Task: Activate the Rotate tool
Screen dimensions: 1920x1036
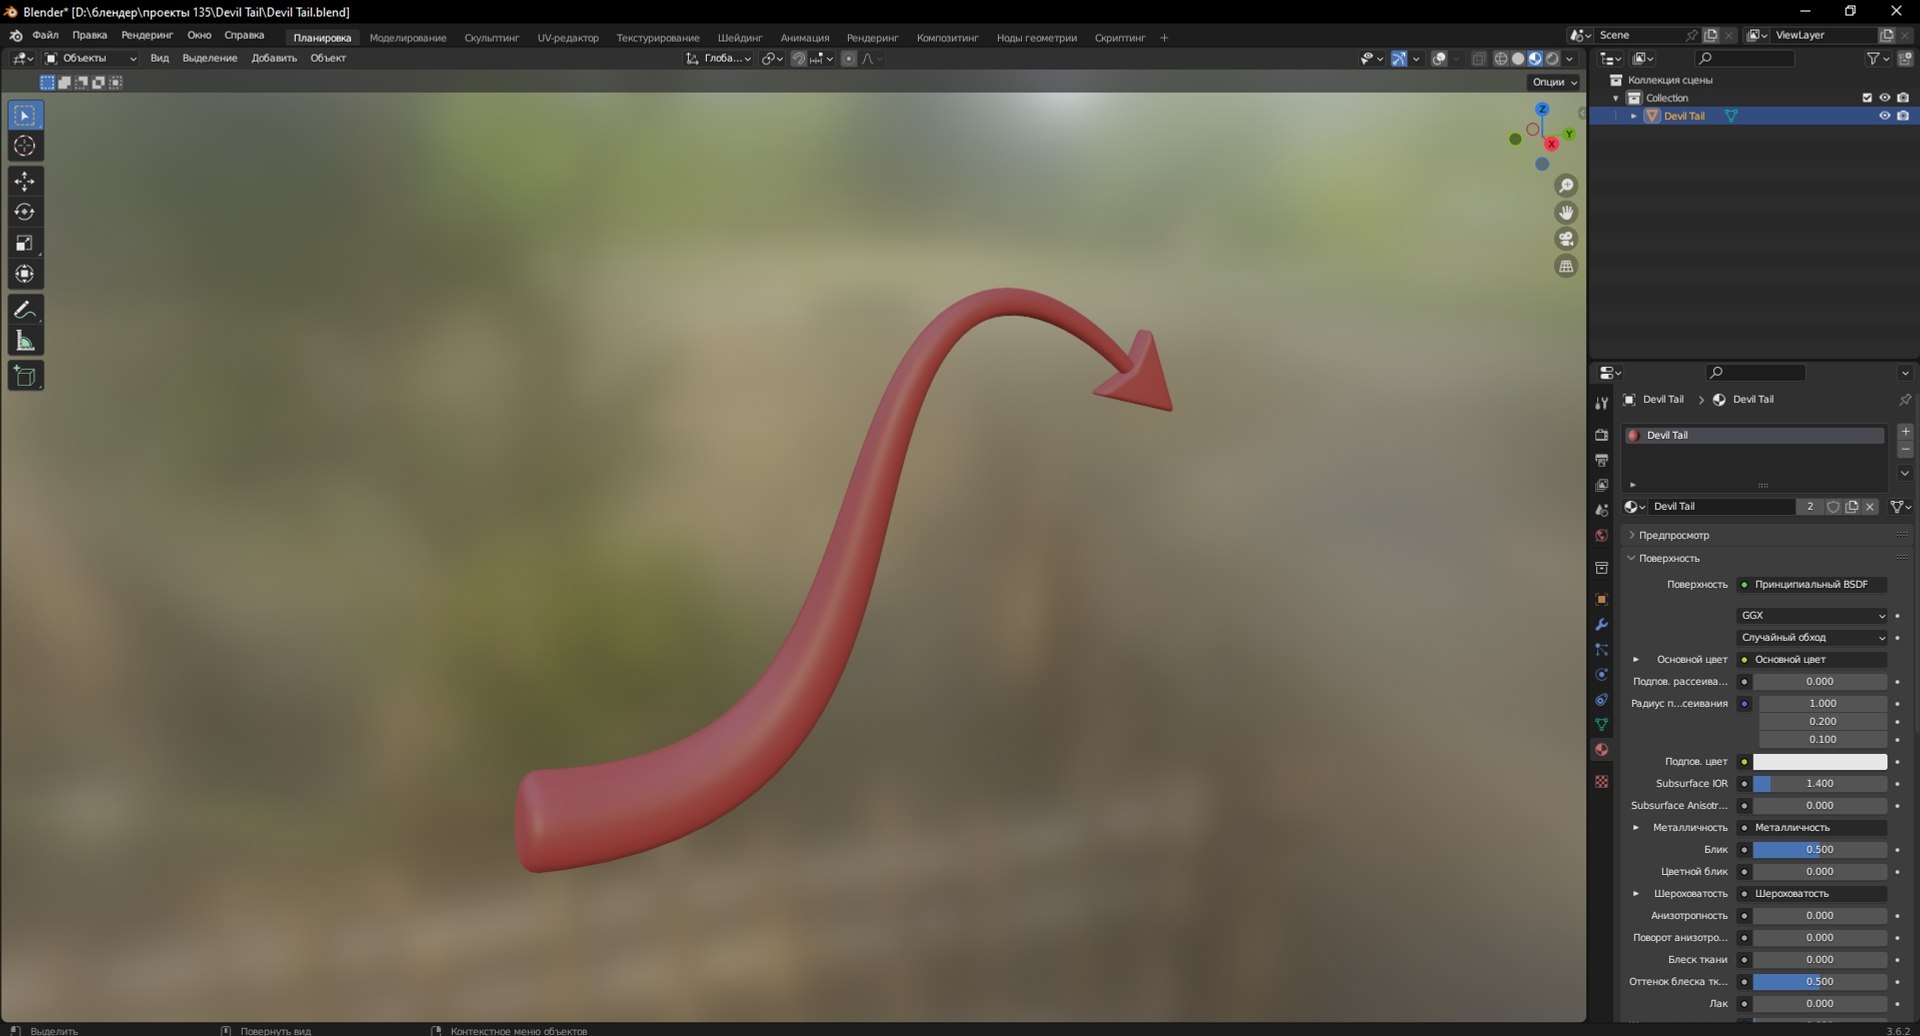Action: (x=25, y=212)
